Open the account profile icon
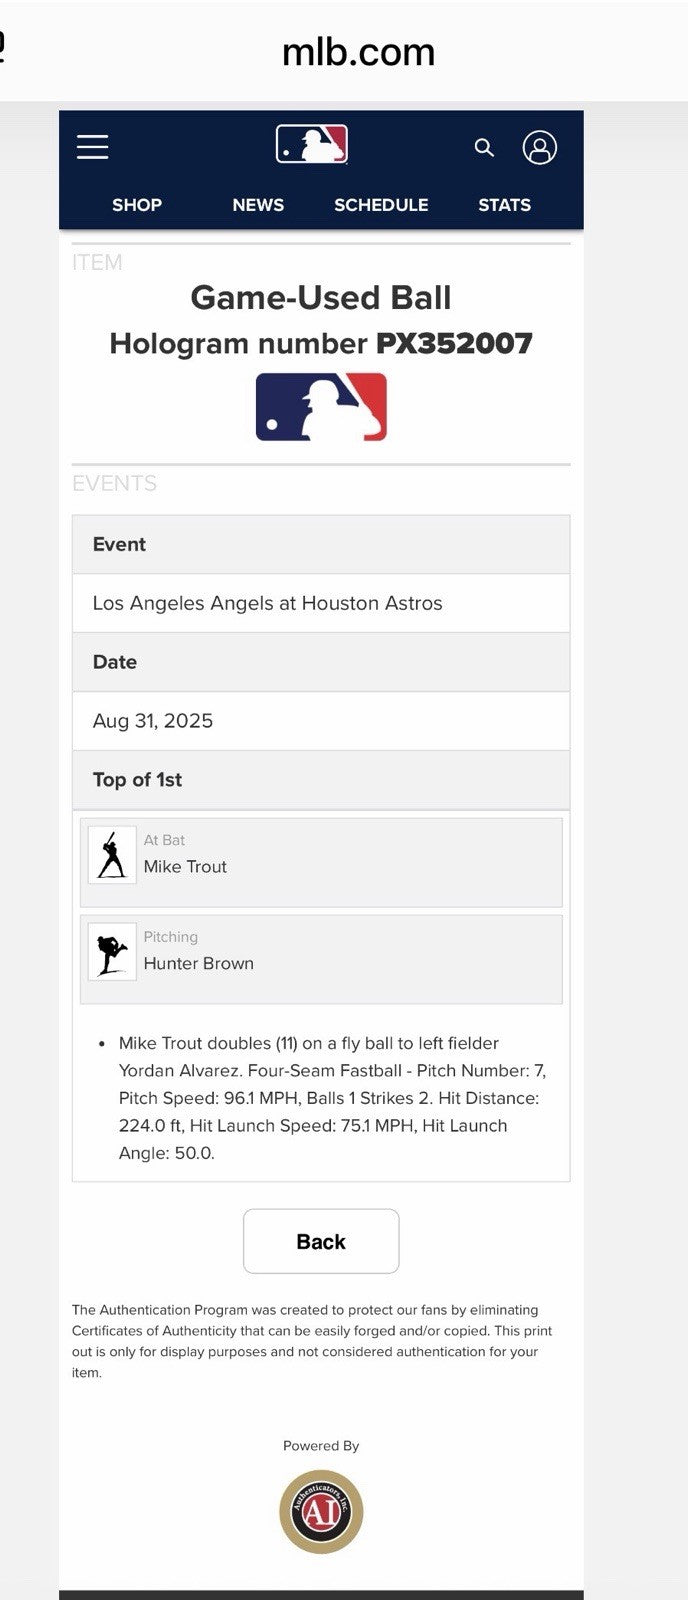 pos(540,148)
